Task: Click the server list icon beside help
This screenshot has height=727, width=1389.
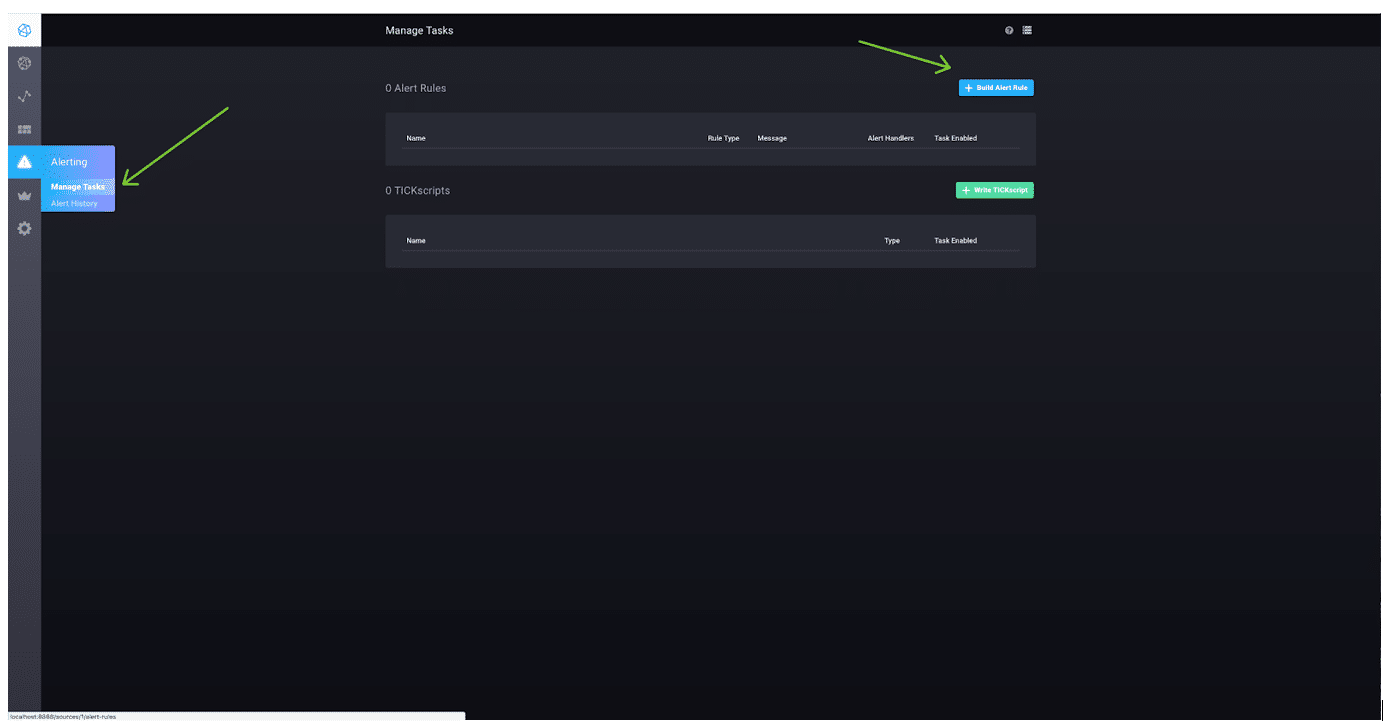Action: (1027, 30)
